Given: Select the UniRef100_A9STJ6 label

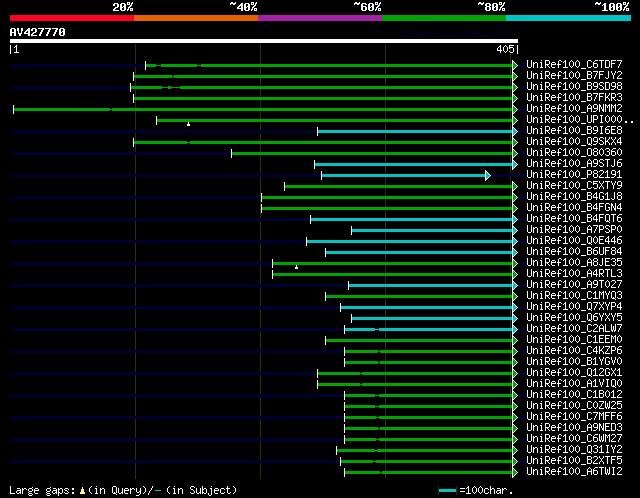Looking at the screenshot, I should [x=574, y=164].
